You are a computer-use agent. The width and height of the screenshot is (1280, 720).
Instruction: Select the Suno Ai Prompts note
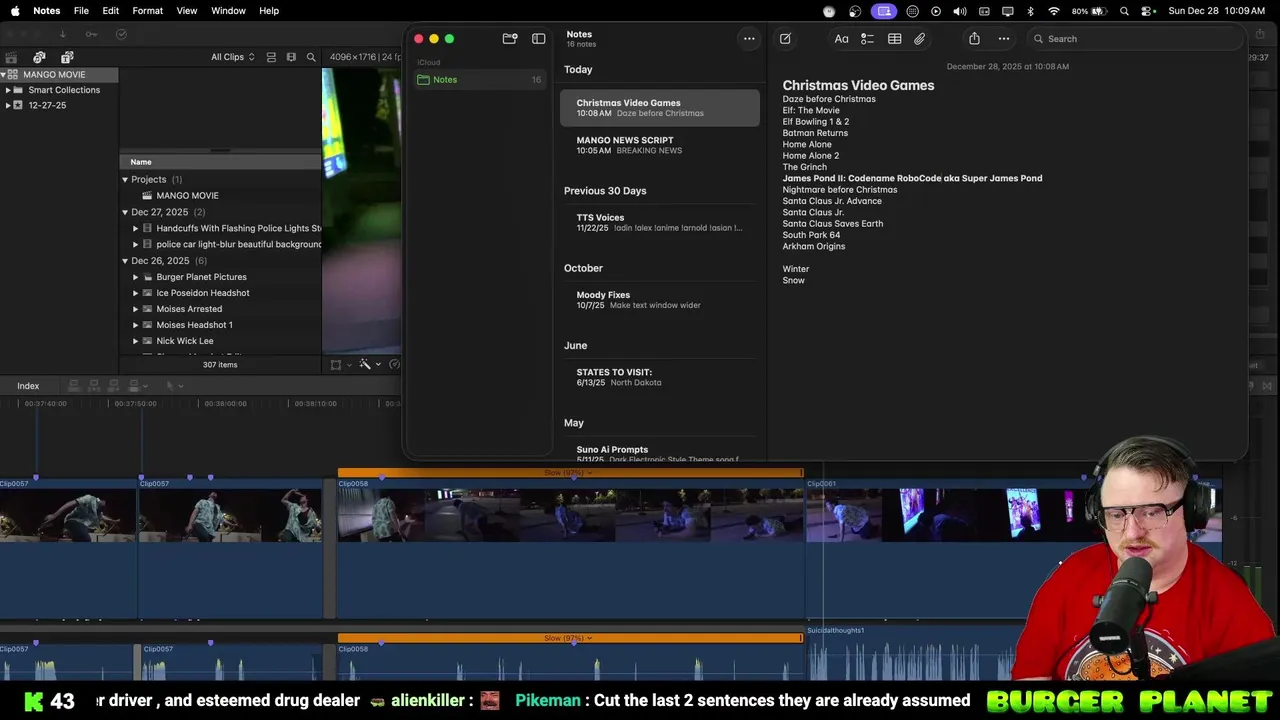pos(660,453)
